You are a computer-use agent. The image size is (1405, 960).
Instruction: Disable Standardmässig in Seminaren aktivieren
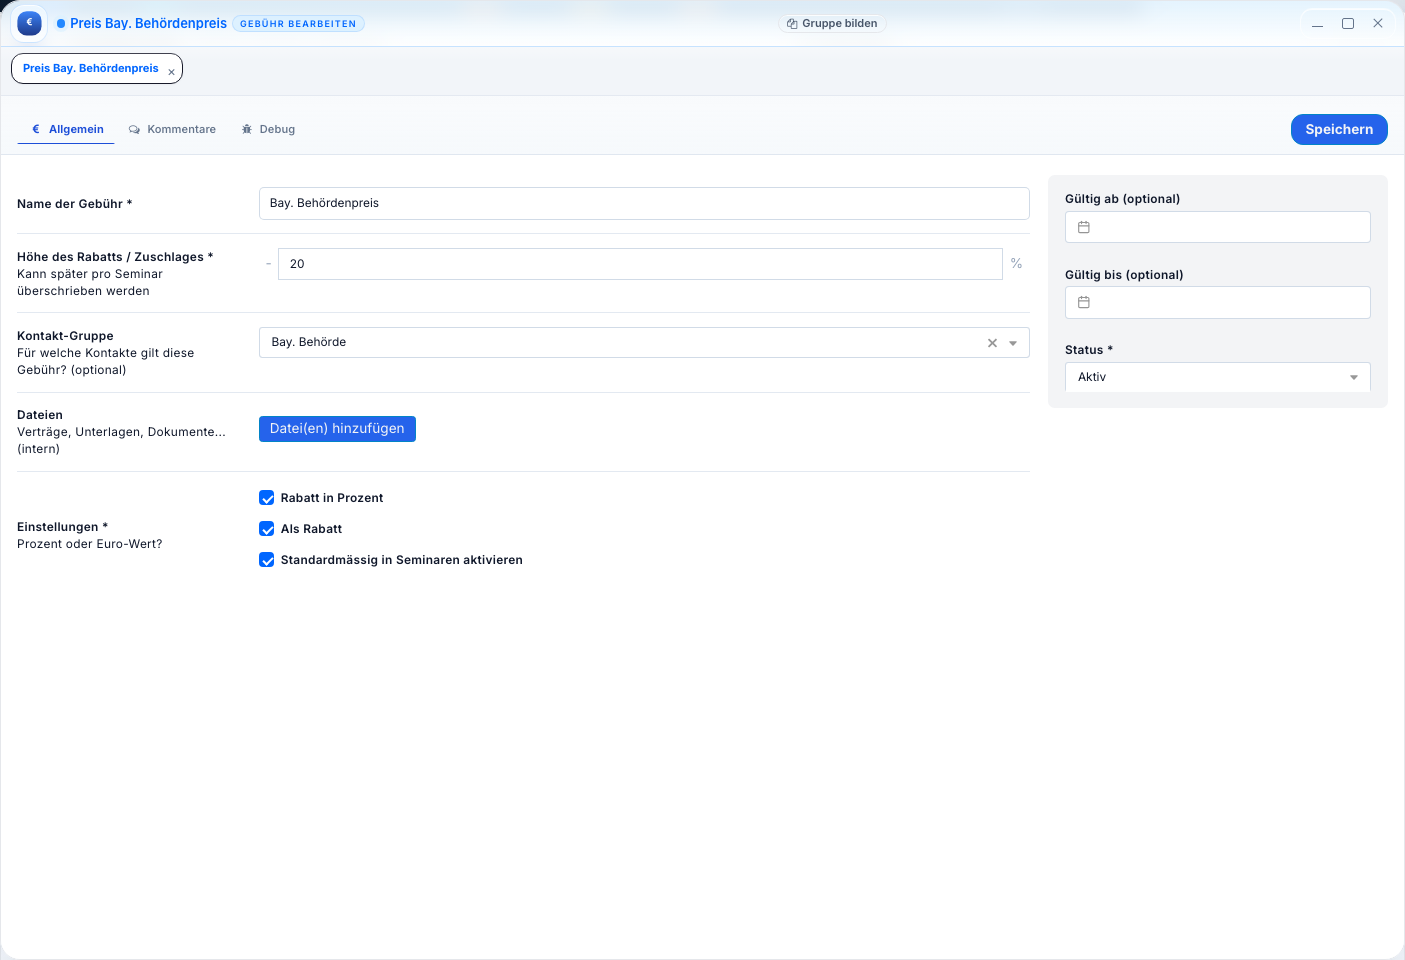click(267, 560)
